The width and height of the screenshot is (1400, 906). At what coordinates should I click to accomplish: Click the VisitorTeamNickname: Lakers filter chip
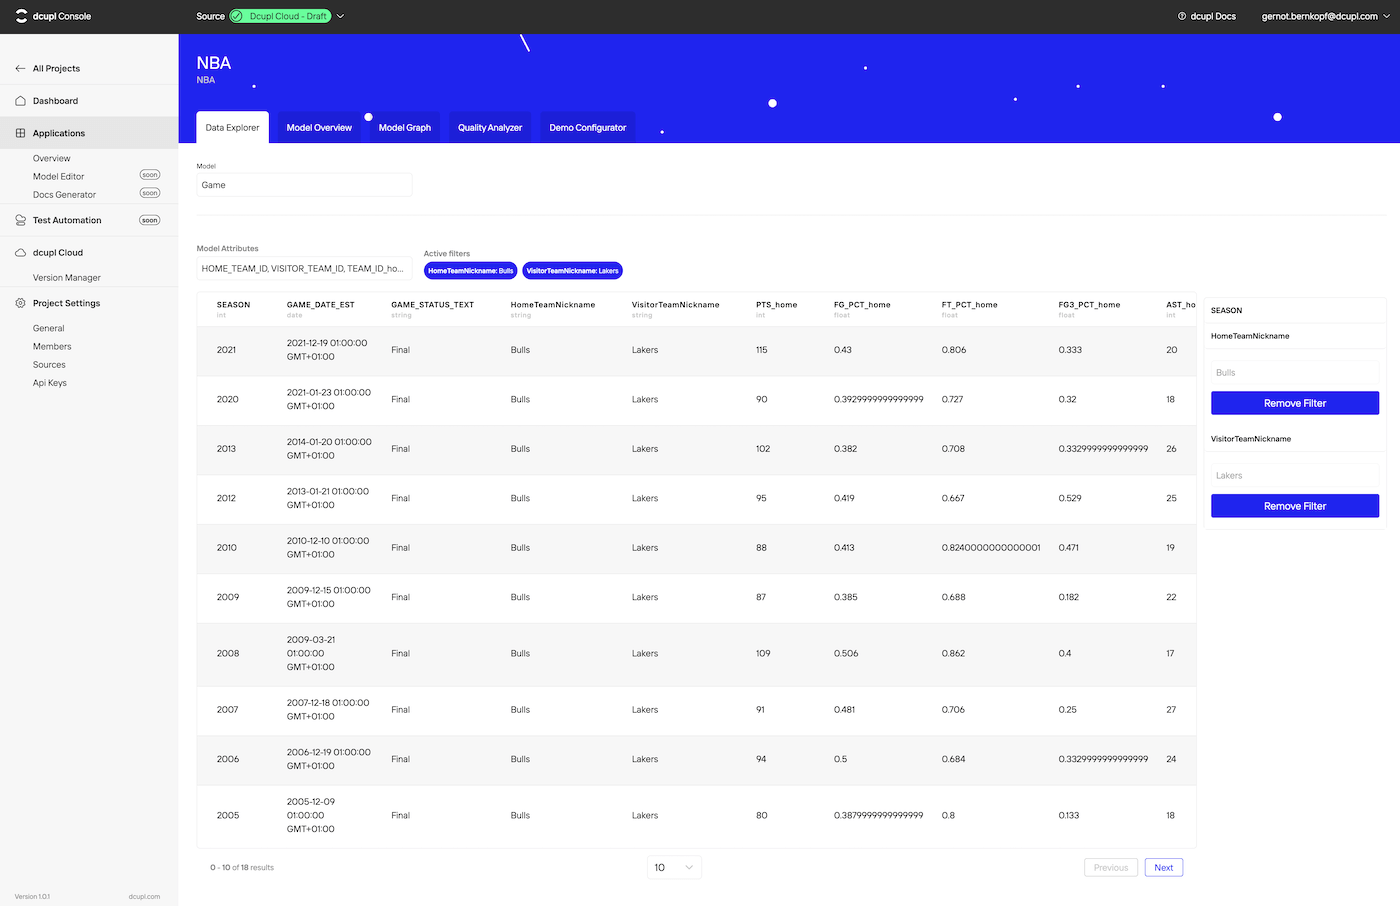click(x=572, y=270)
